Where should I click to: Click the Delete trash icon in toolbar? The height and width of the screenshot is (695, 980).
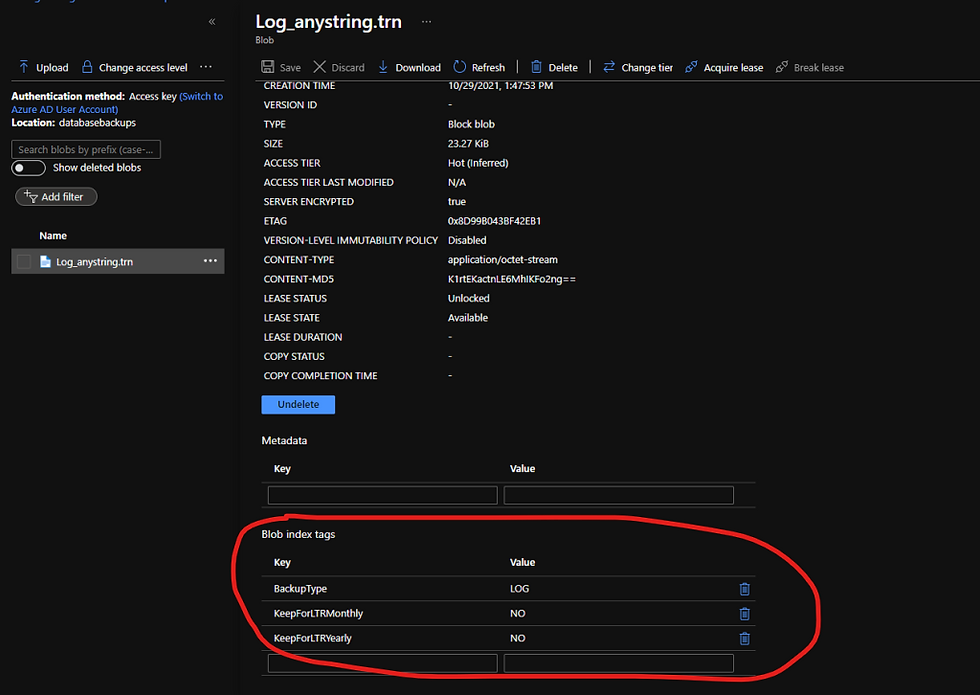(x=536, y=67)
